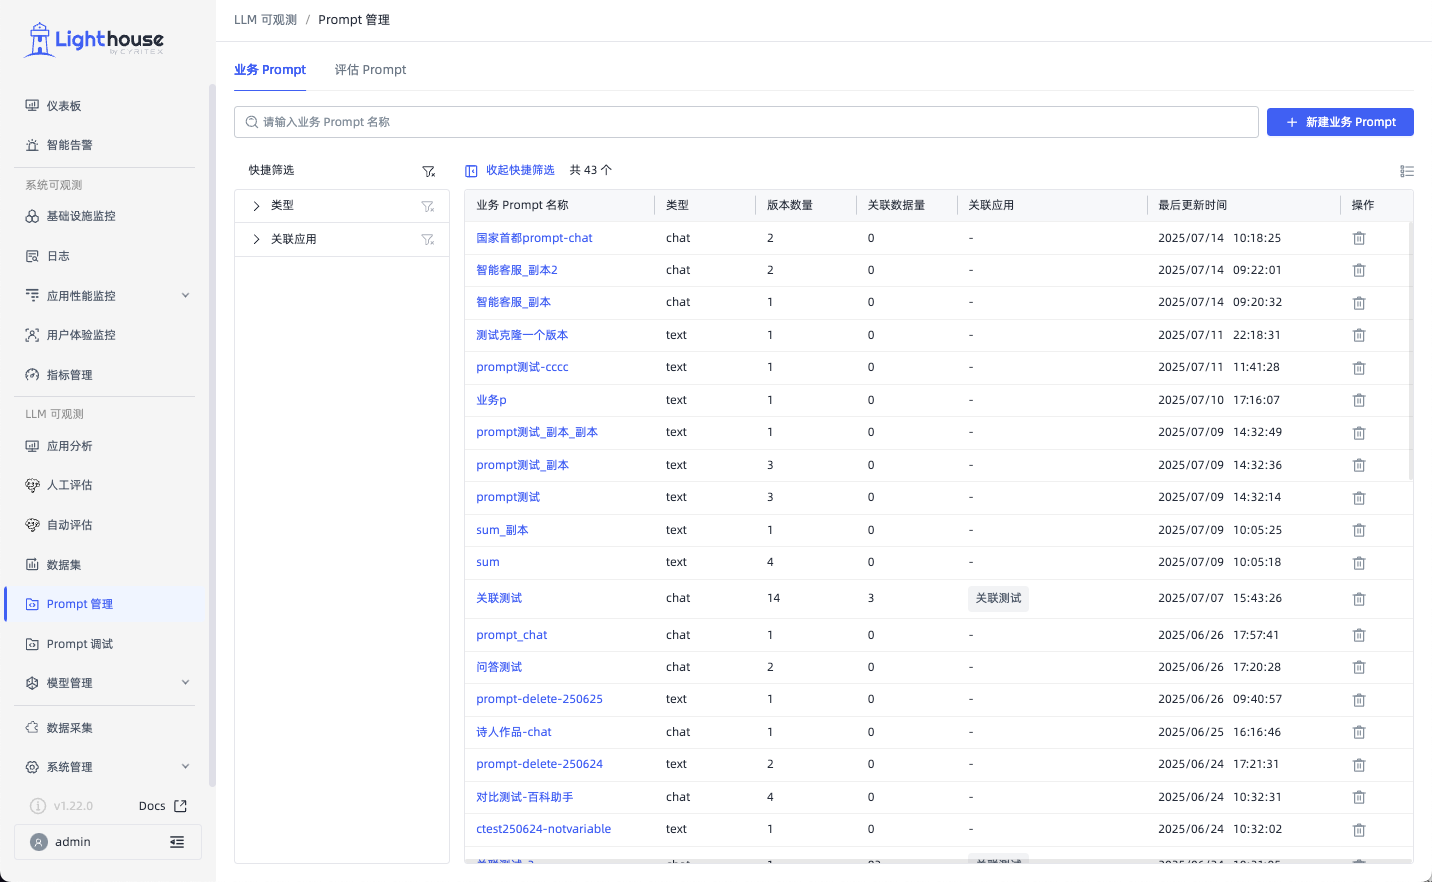Create a new 业务 Prompt
The image size is (1432, 882).
point(1340,122)
